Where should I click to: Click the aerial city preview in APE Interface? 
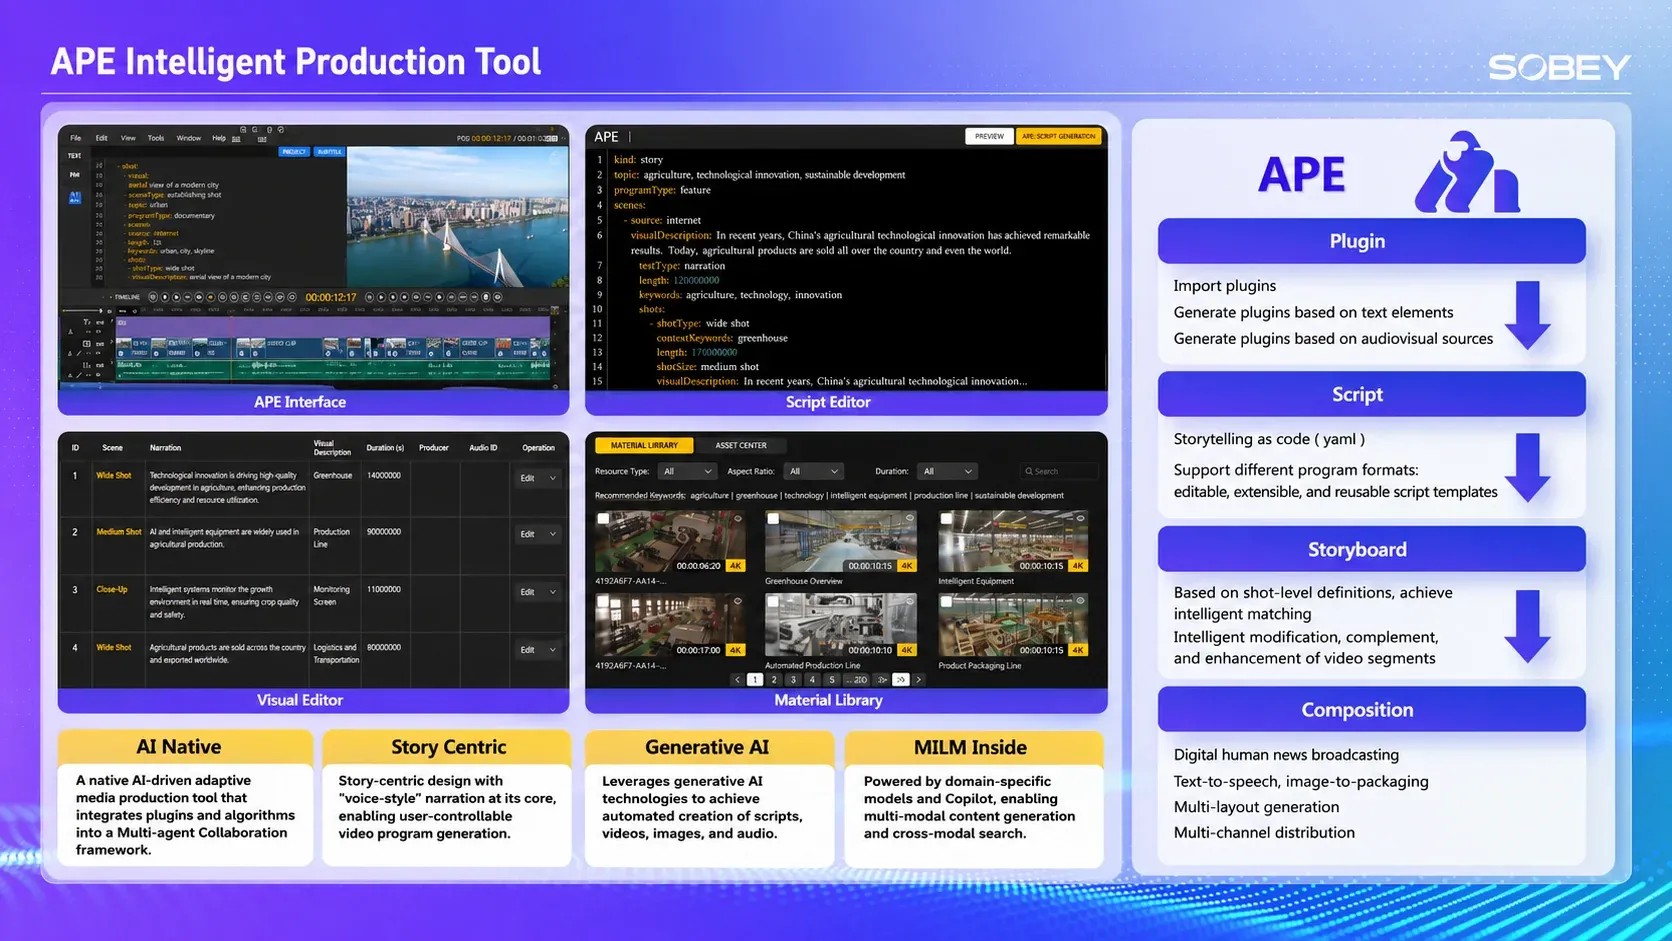(x=458, y=217)
